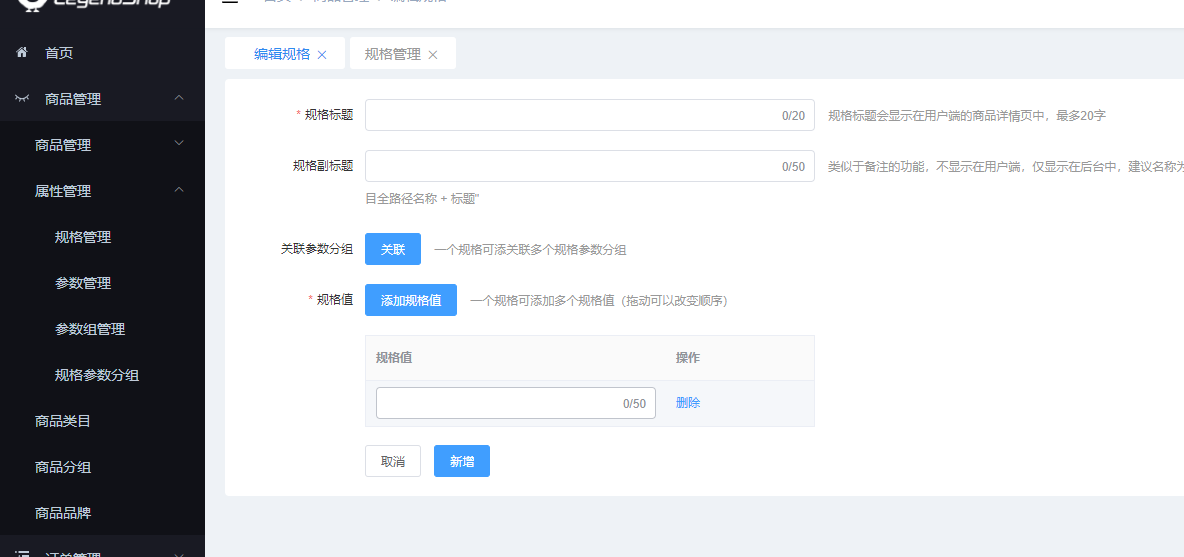Toggle the hamburger sidebar collapse icon
This screenshot has width=1184, height=557.
point(230,3)
